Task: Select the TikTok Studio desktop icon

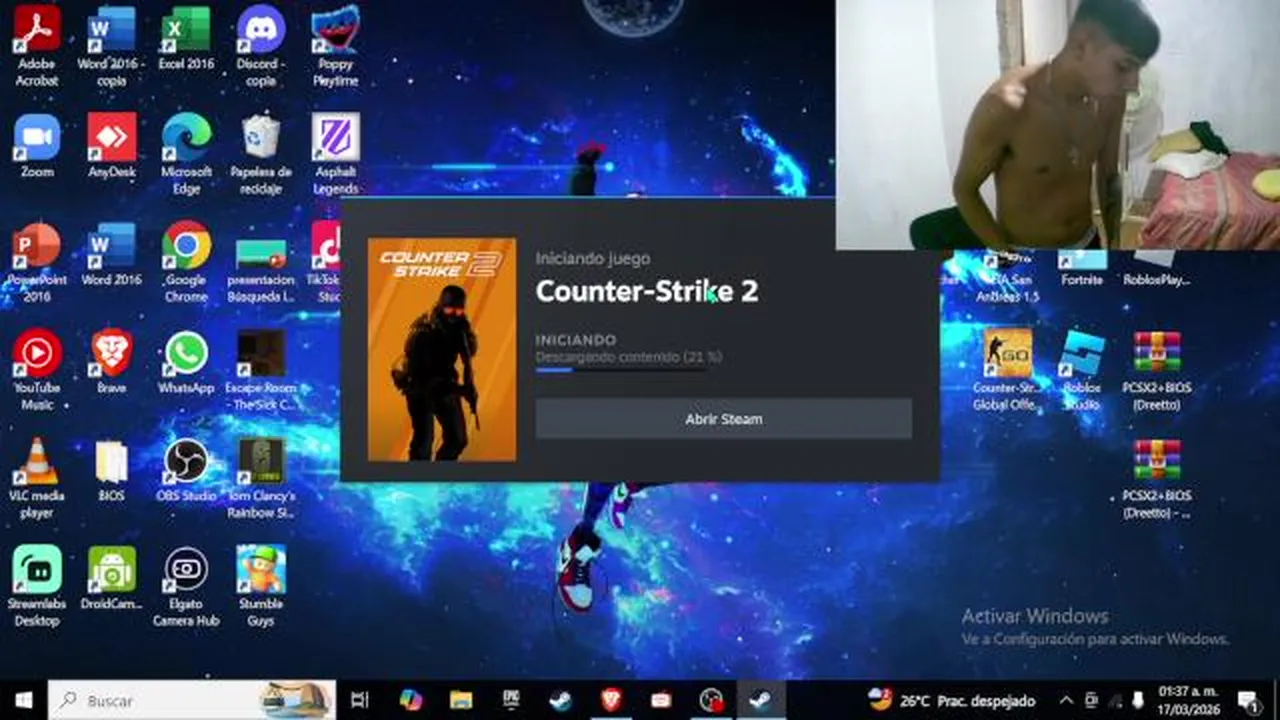Action: (324, 262)
